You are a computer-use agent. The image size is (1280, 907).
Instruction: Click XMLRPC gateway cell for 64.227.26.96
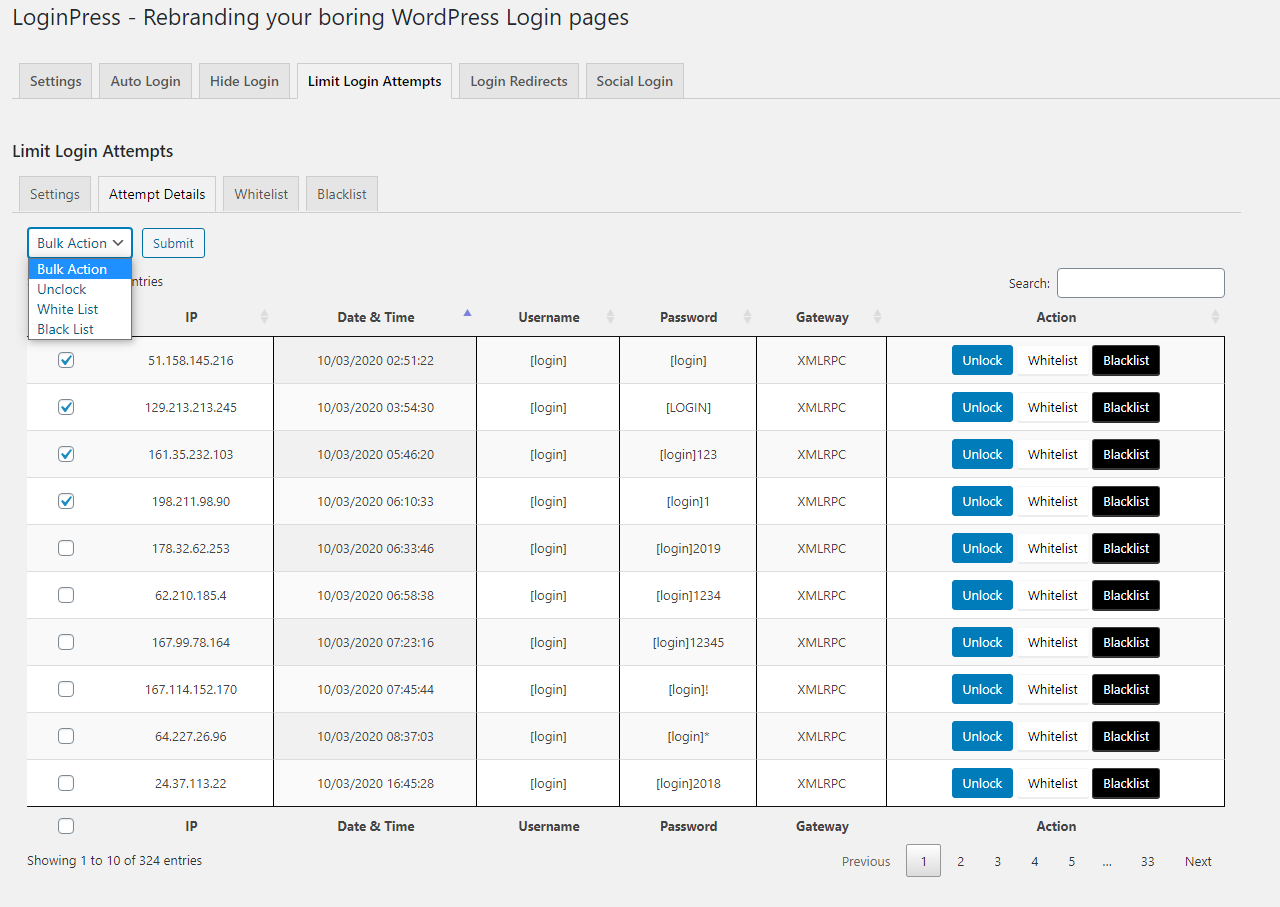[x=821, y=736]
